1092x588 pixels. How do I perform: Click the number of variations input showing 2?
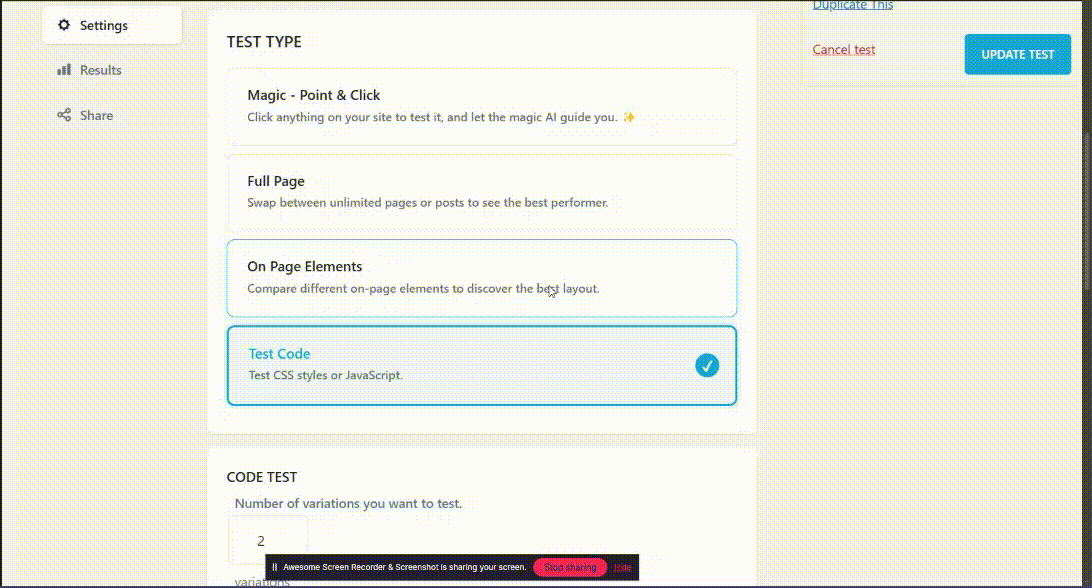(268, 540)
